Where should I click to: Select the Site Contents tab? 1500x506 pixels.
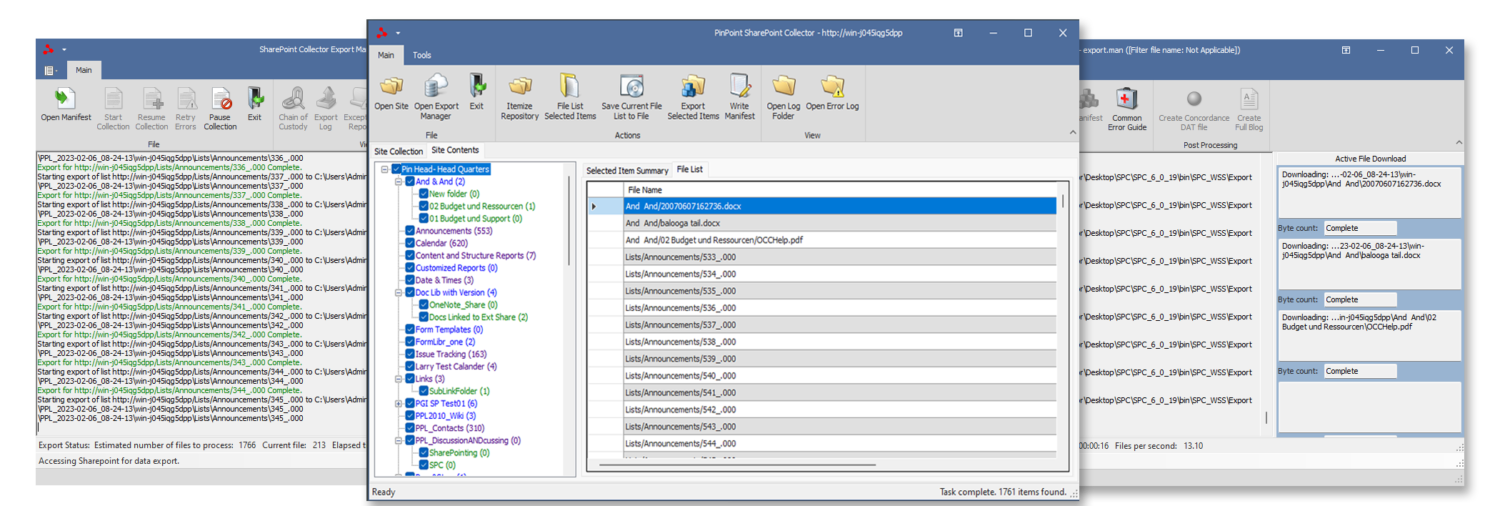[x=455, y=150]
